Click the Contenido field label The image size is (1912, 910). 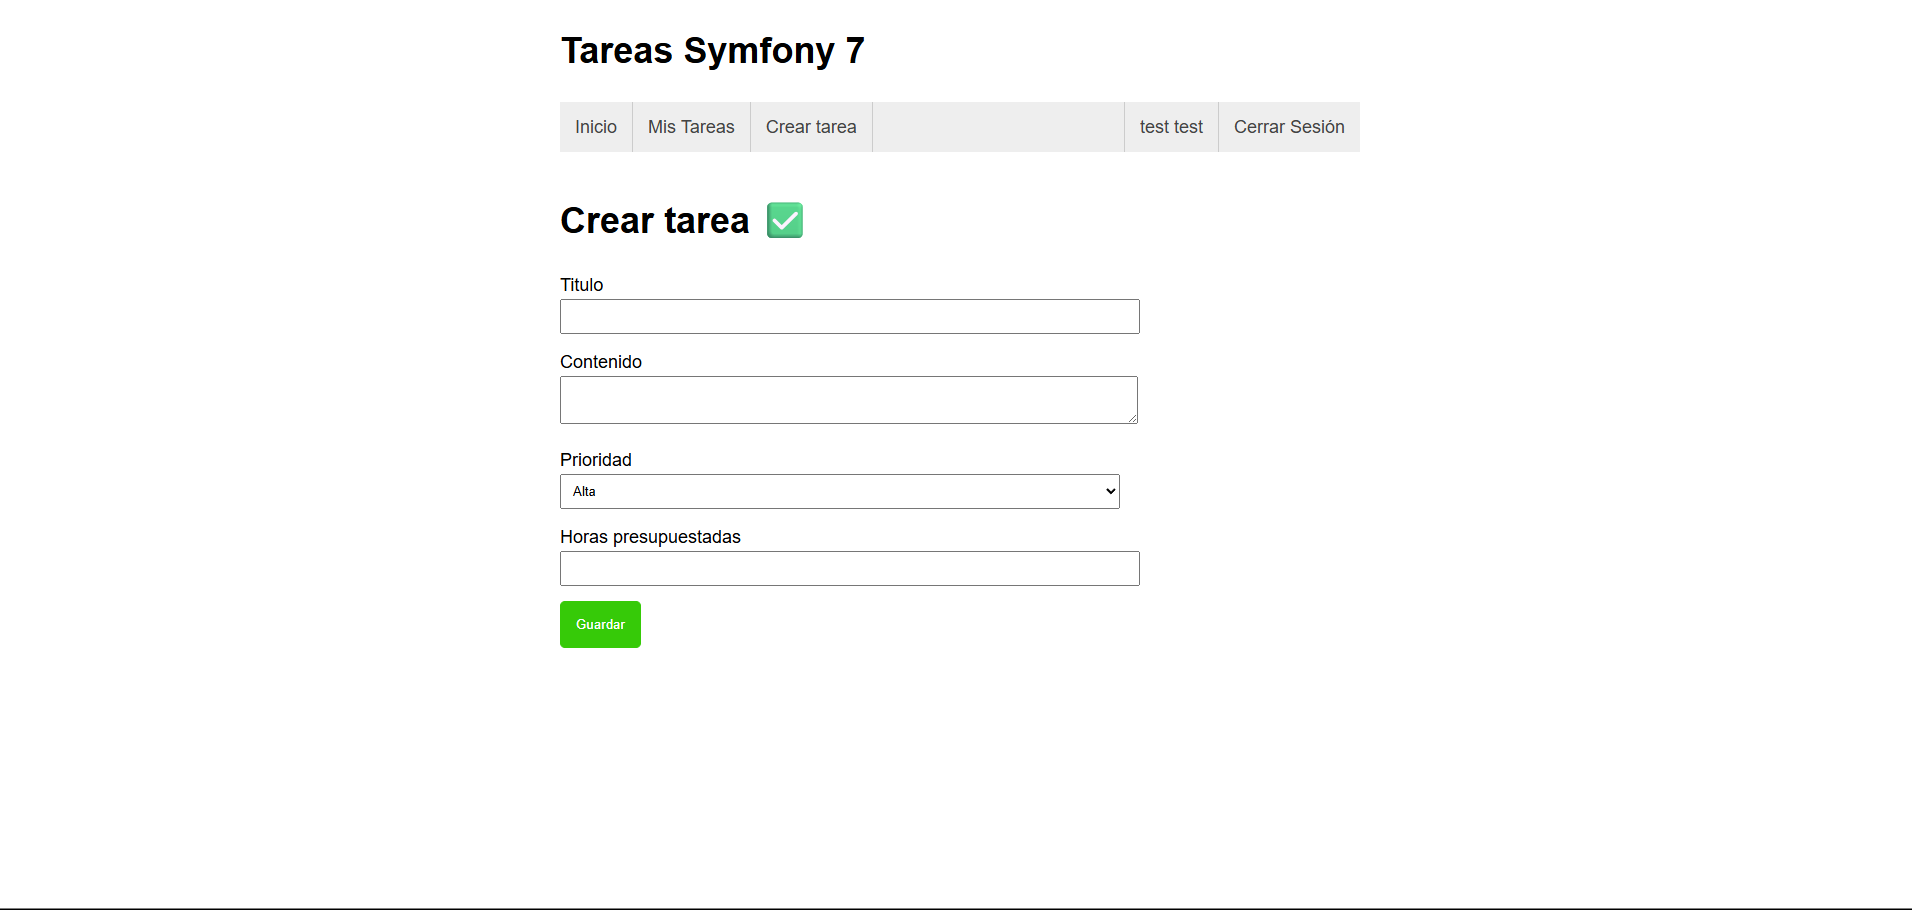(x=601, y=362)
